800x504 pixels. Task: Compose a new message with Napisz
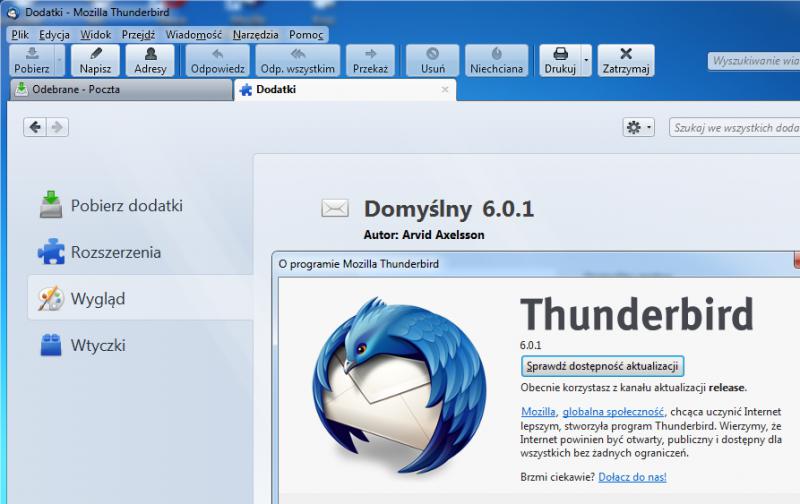[95, 61]
